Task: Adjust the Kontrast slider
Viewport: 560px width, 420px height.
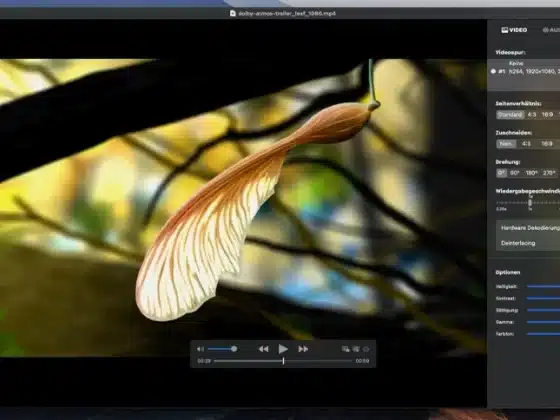Action: click(x=544, y=298)
